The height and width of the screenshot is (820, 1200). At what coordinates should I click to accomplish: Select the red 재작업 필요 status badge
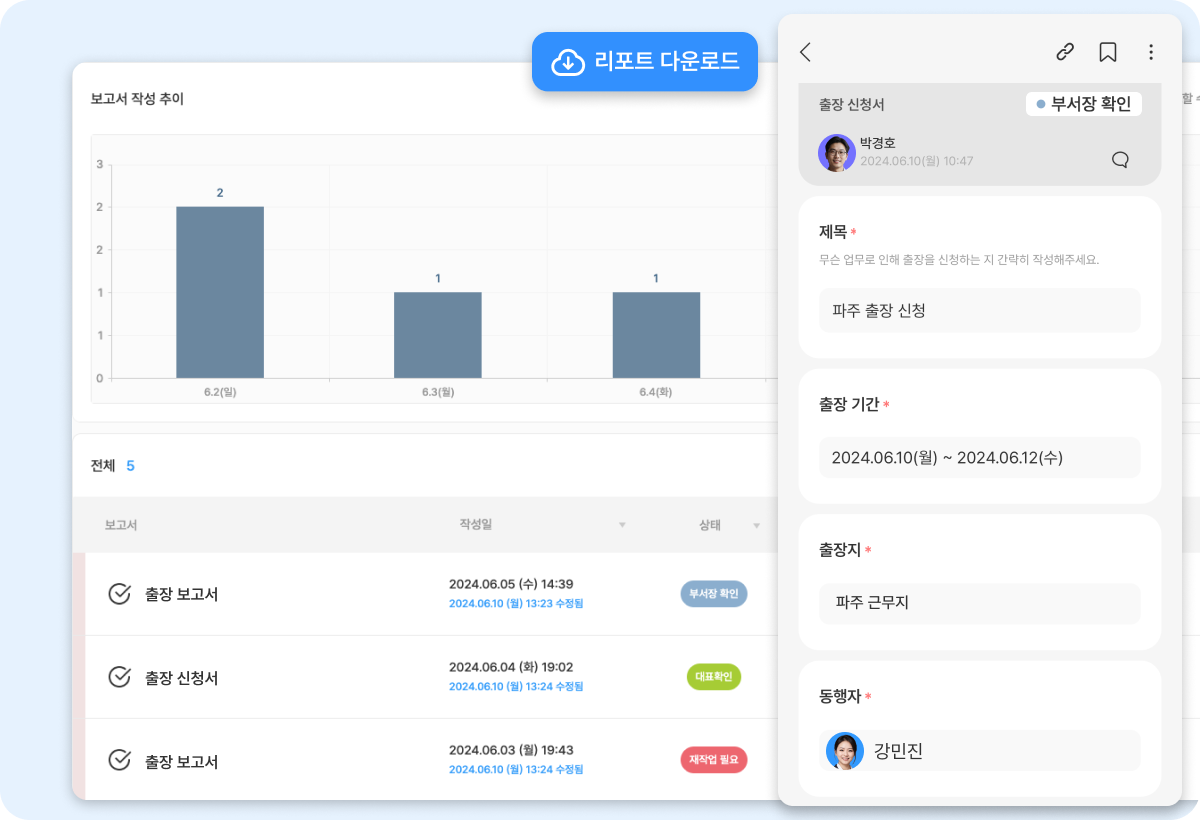pos(713,760)
